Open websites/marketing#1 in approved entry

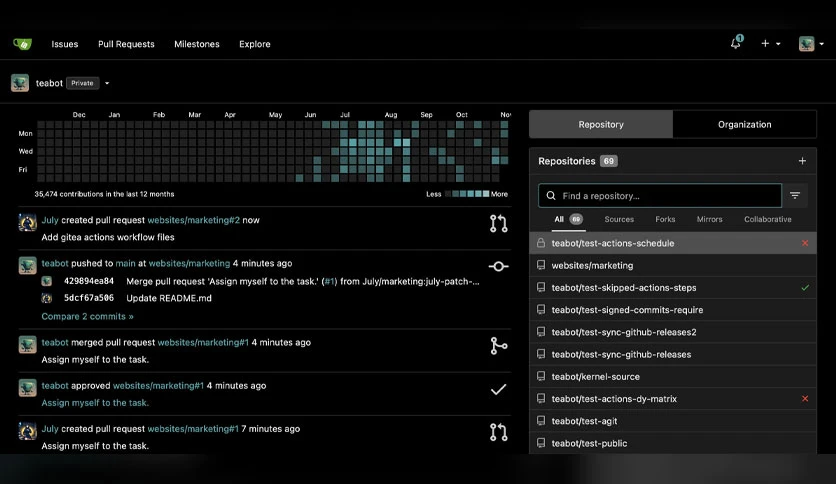tap(158, 386)
